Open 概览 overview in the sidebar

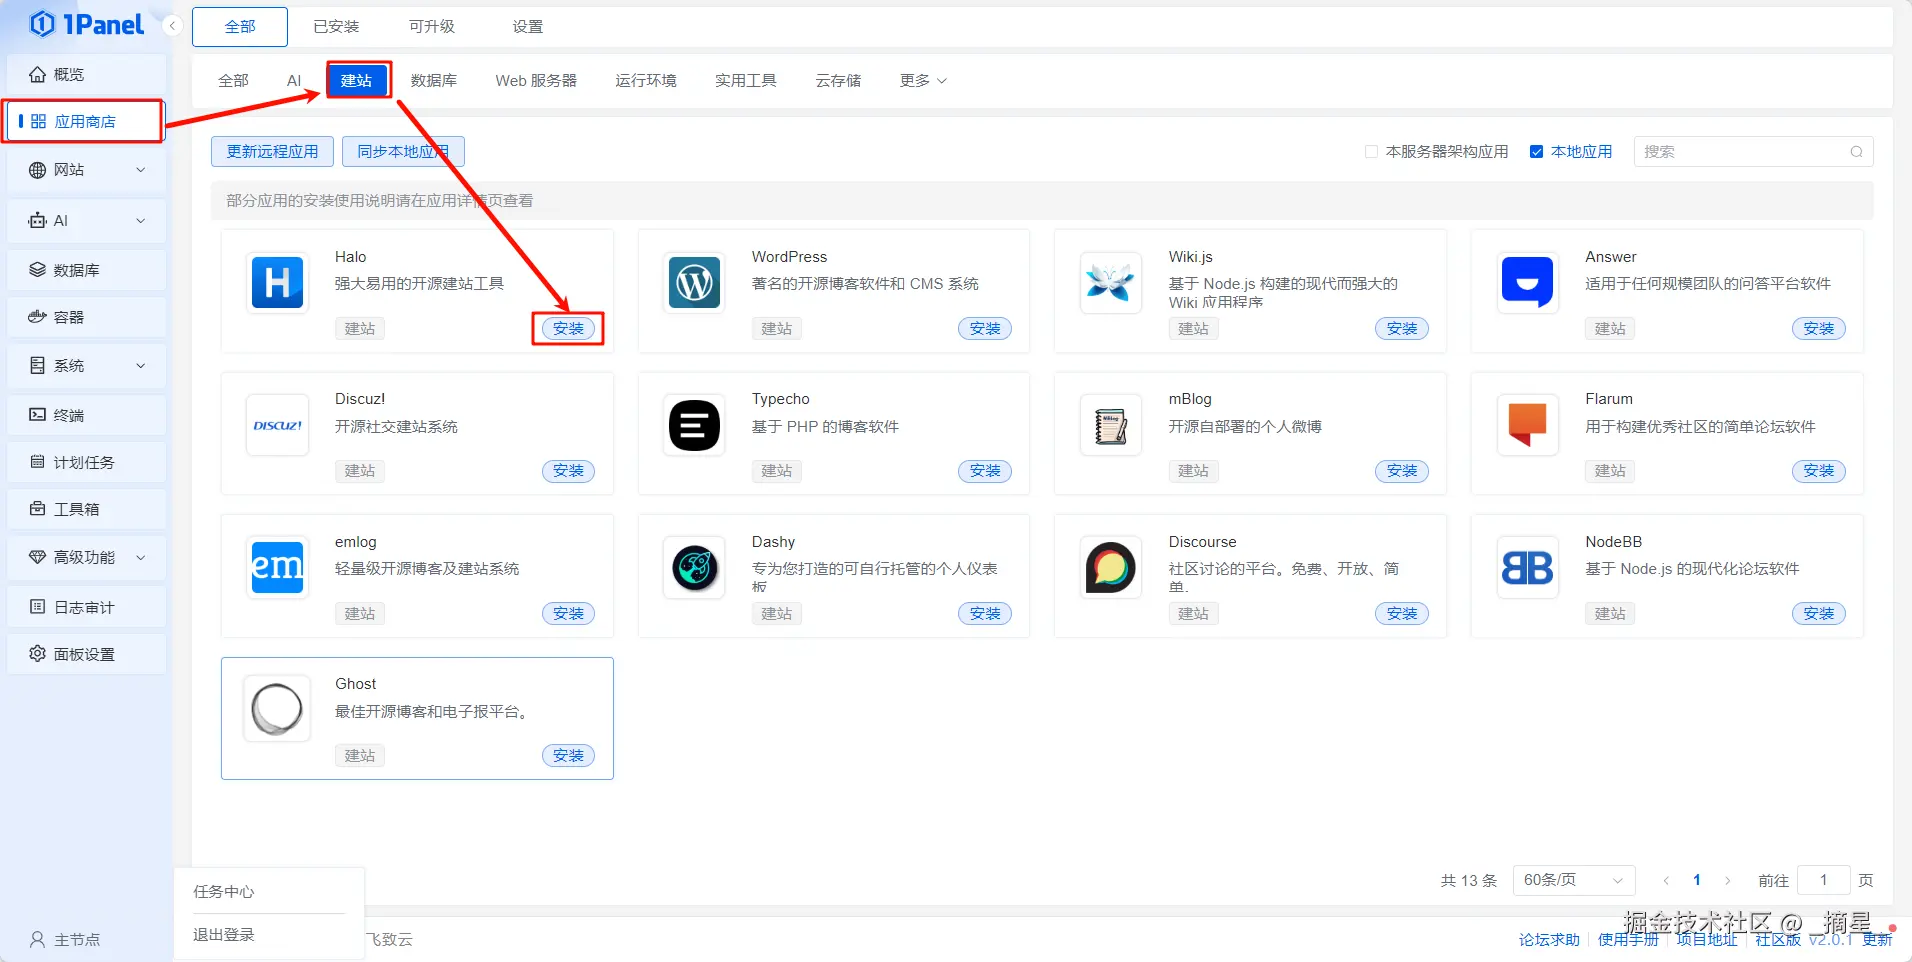click(86, 74)
